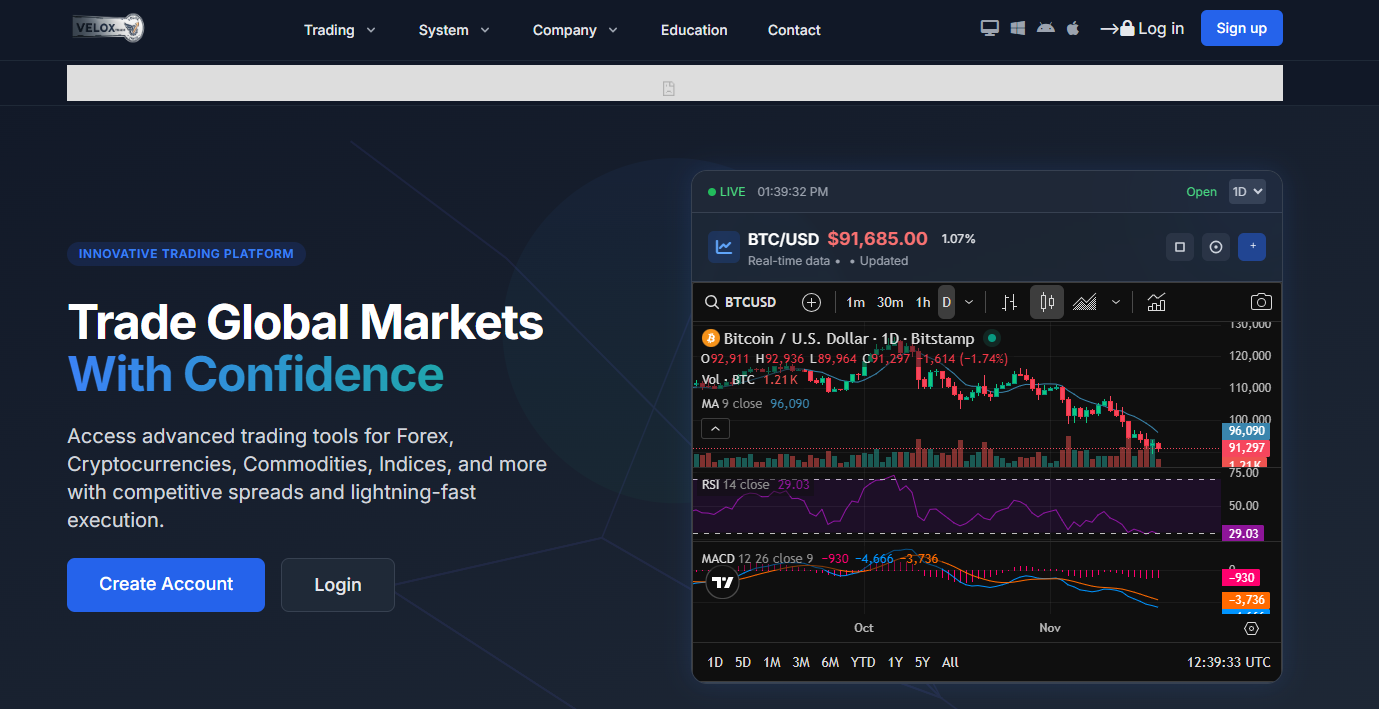The image size is (1379, 709).
Task: Click the compare/add symbol plus icon
Action: pos(811,302)
